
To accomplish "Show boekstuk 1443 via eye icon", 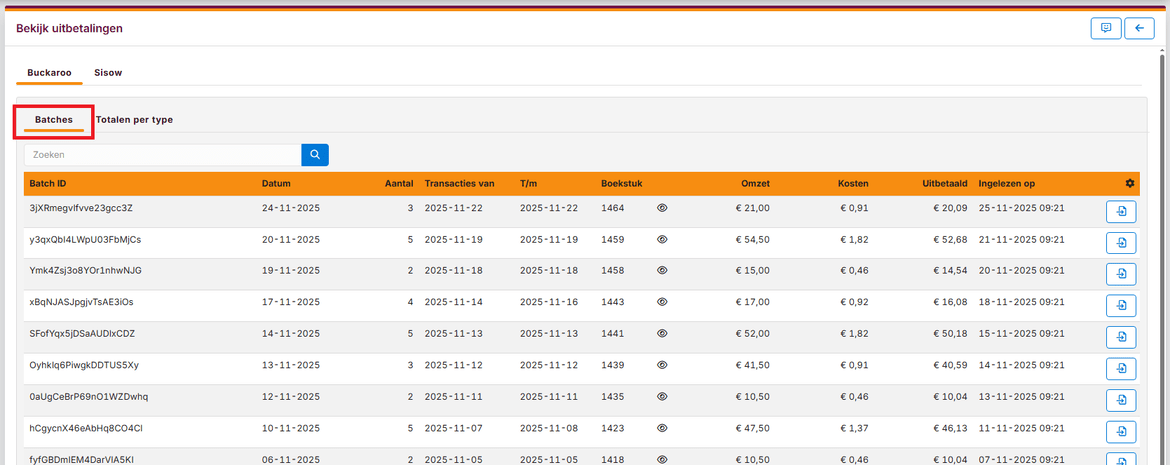I will (662, 302).
